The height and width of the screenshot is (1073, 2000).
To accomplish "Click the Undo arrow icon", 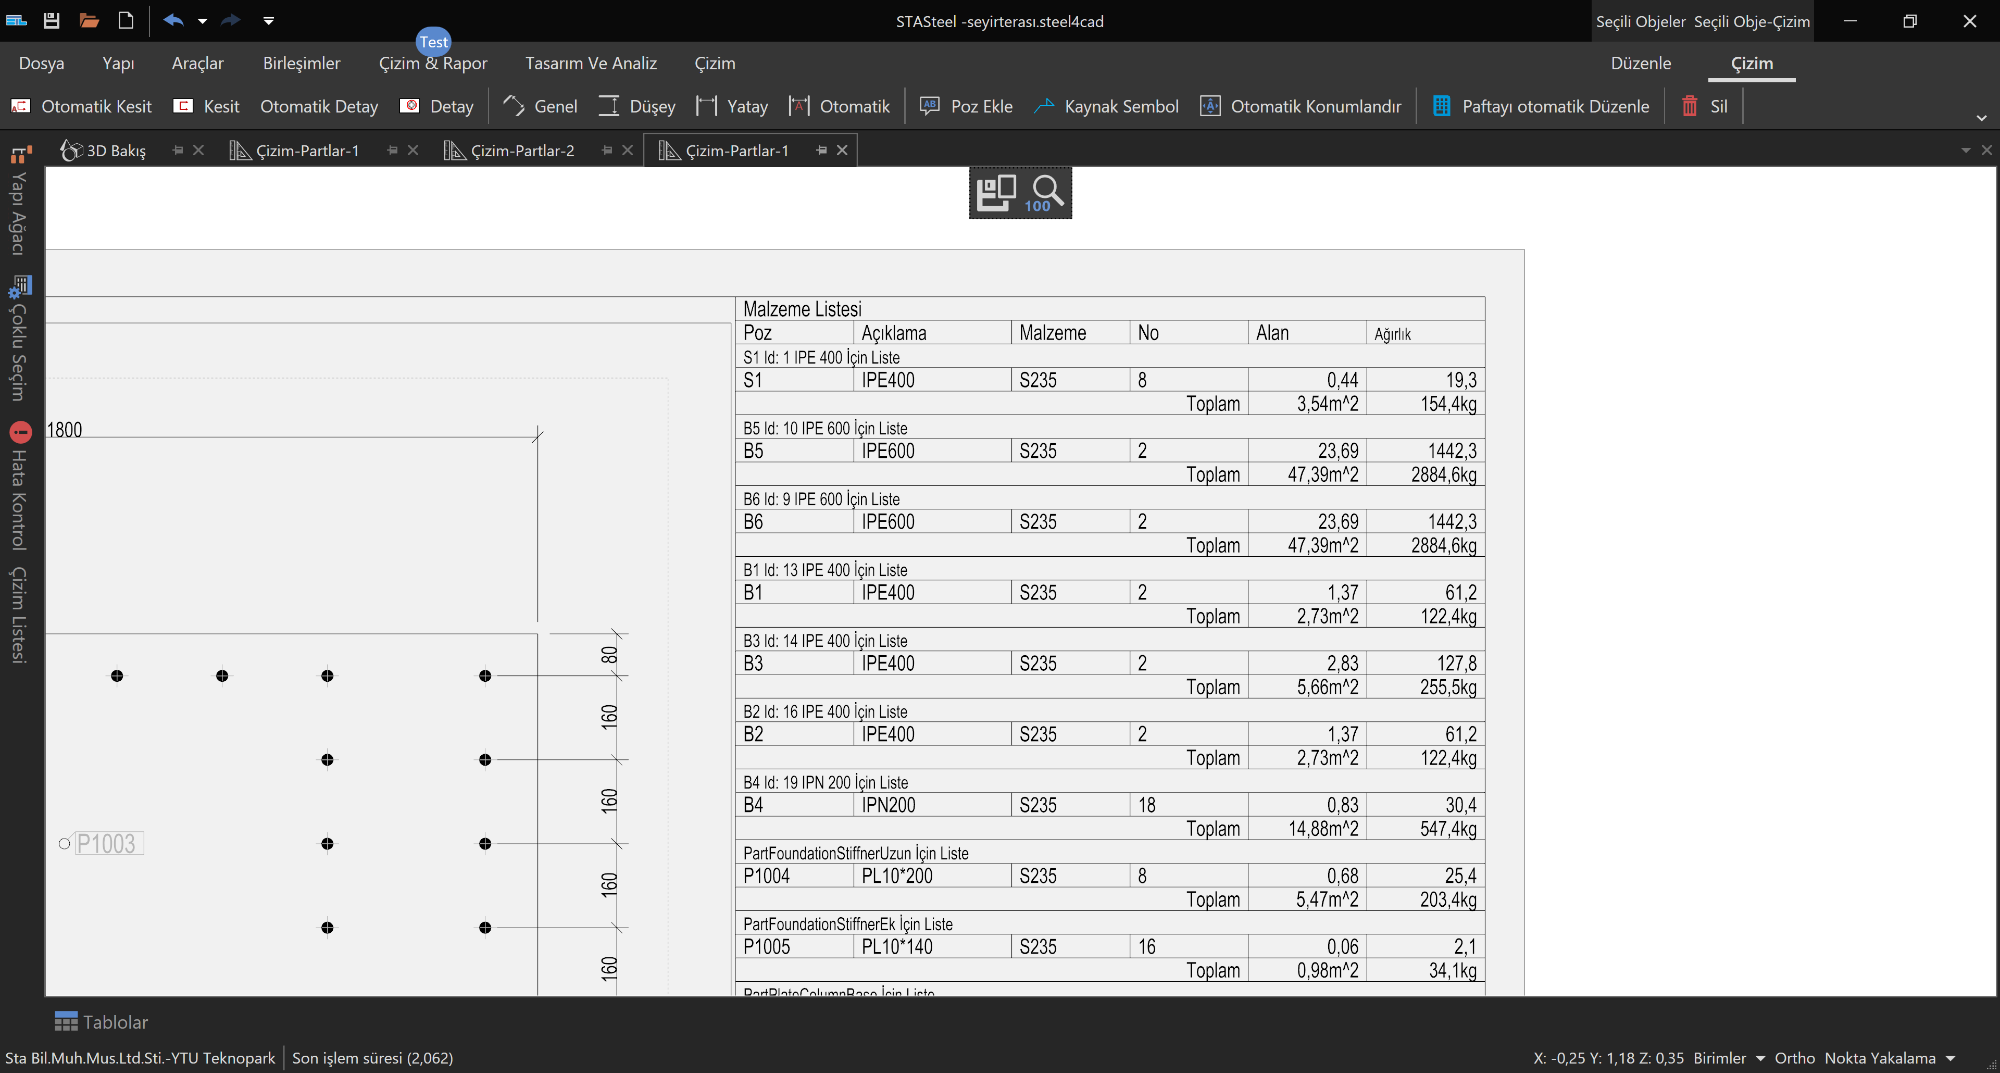I will (173, 20).
